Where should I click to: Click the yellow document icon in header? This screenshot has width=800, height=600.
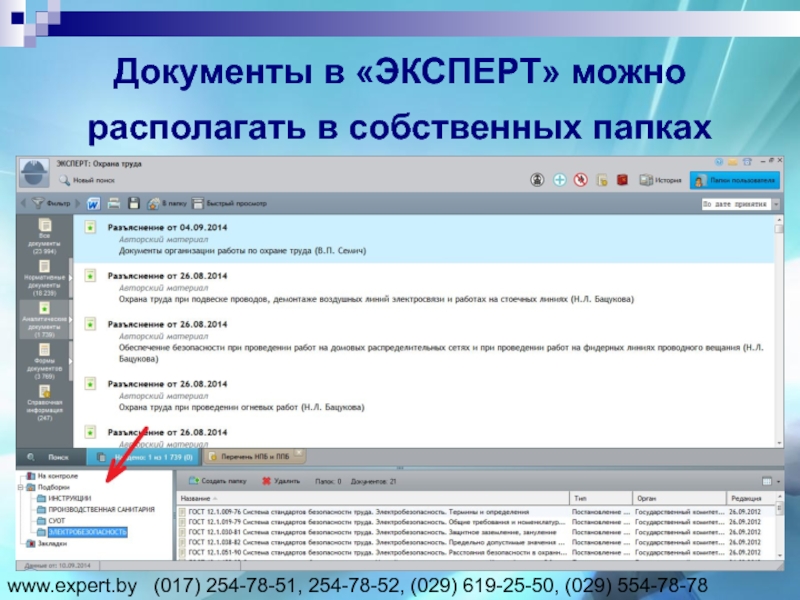602,180
